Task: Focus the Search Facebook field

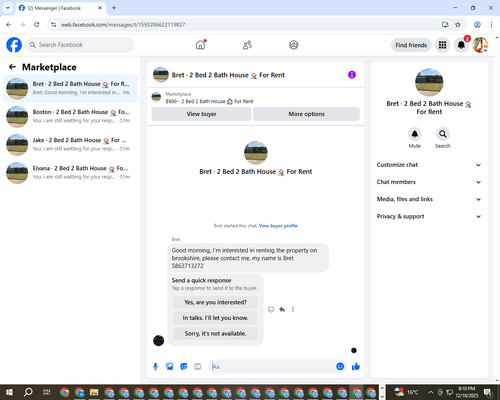Action: click(80, 45)
